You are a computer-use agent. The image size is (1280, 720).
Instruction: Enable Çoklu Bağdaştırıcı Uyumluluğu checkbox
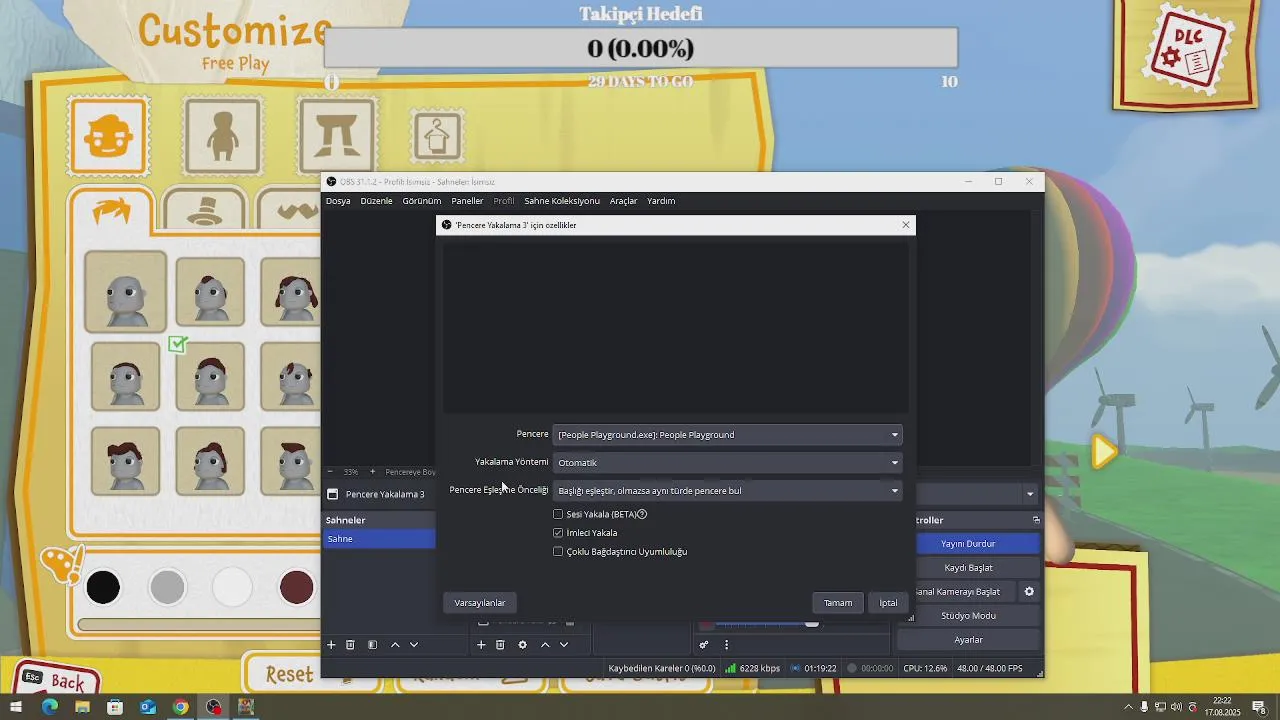[558, 552]
